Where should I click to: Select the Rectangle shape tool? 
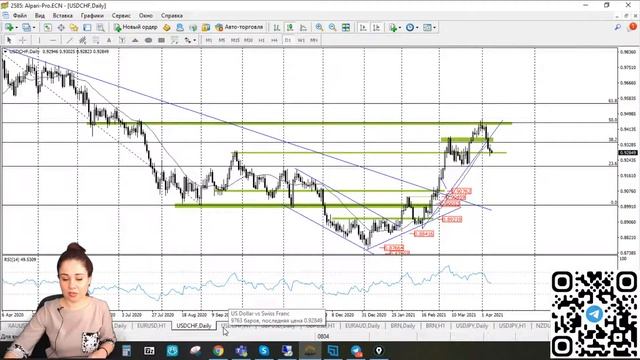162,40
